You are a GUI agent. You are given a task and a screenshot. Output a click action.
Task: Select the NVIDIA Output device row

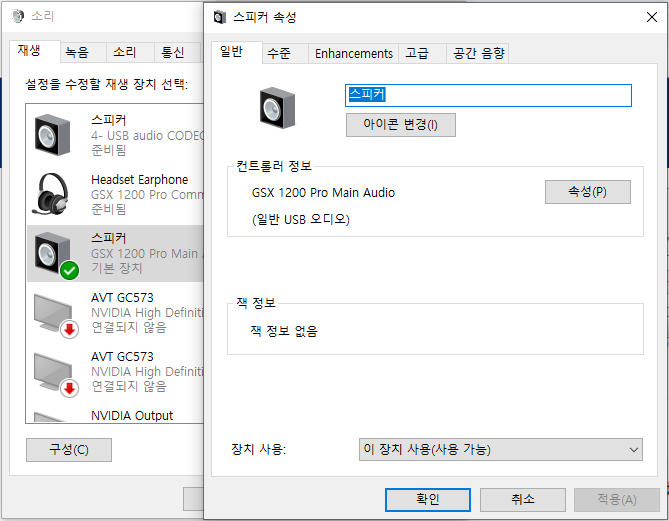pyautogui.click(x=115, y=415)
